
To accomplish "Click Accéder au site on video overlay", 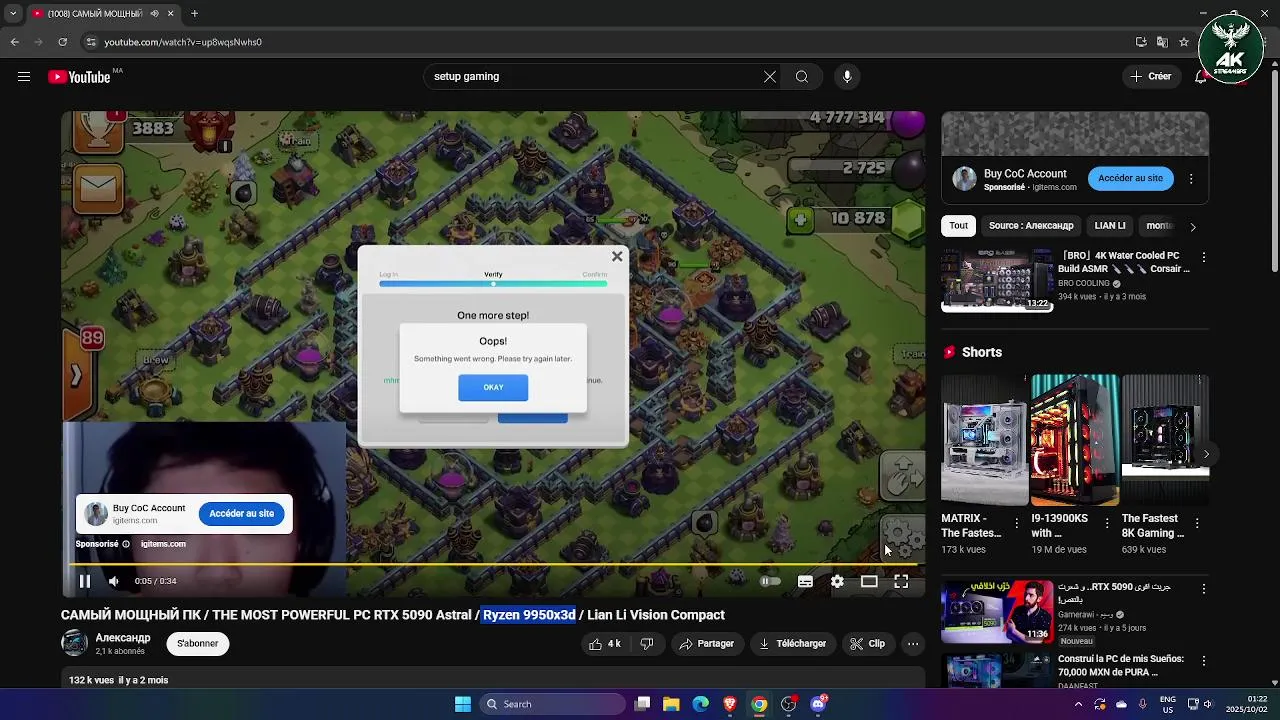I will click(x=241, y=514).
